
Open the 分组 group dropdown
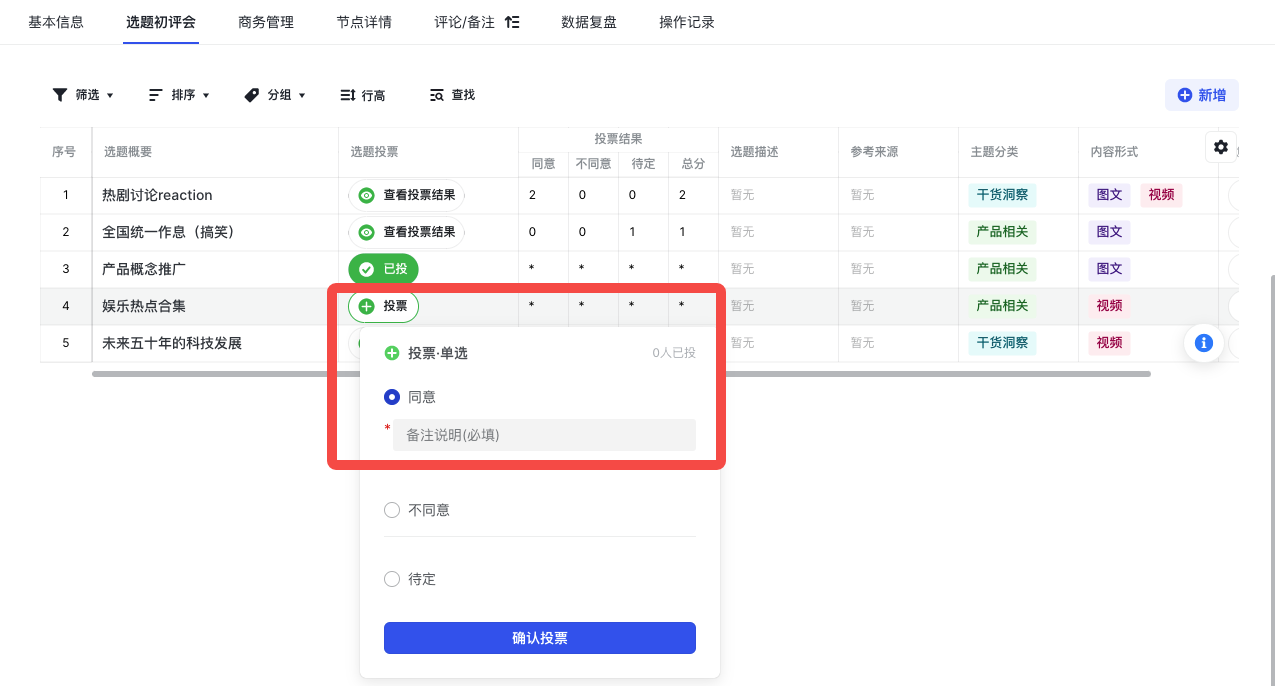275,95
